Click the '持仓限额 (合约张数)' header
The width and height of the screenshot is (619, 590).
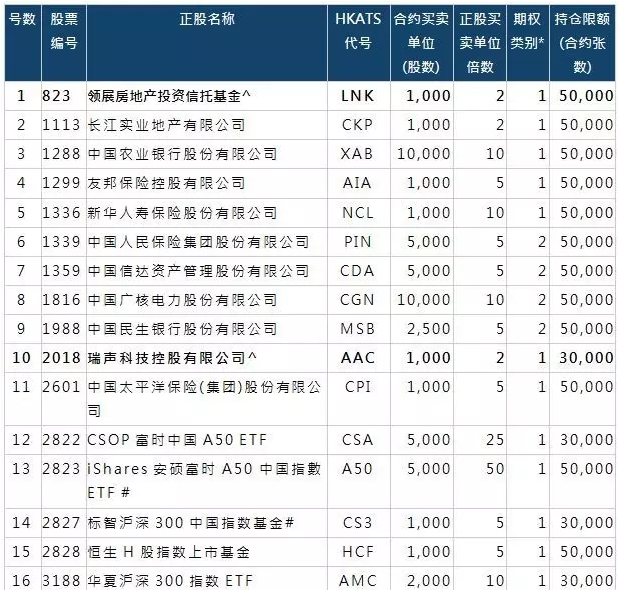[x=582, y=43]
